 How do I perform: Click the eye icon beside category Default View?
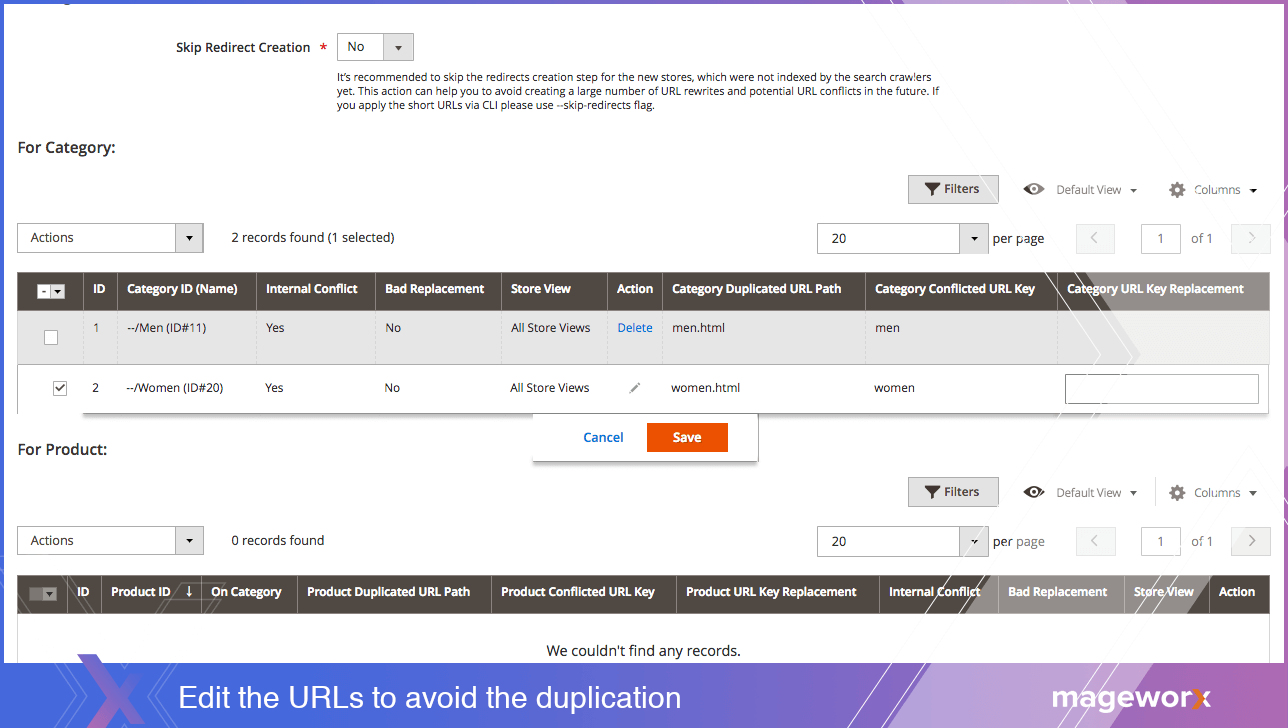click(x=1034, y=189)
